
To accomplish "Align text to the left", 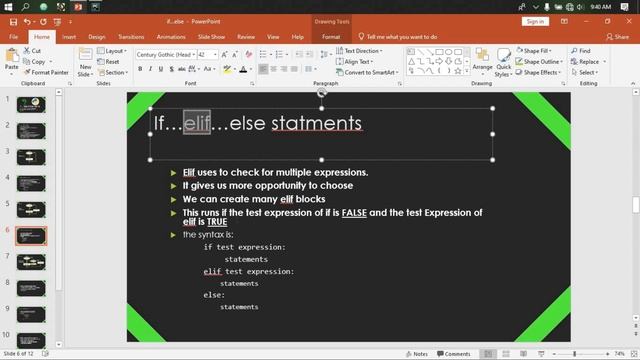I will (263, 69).
